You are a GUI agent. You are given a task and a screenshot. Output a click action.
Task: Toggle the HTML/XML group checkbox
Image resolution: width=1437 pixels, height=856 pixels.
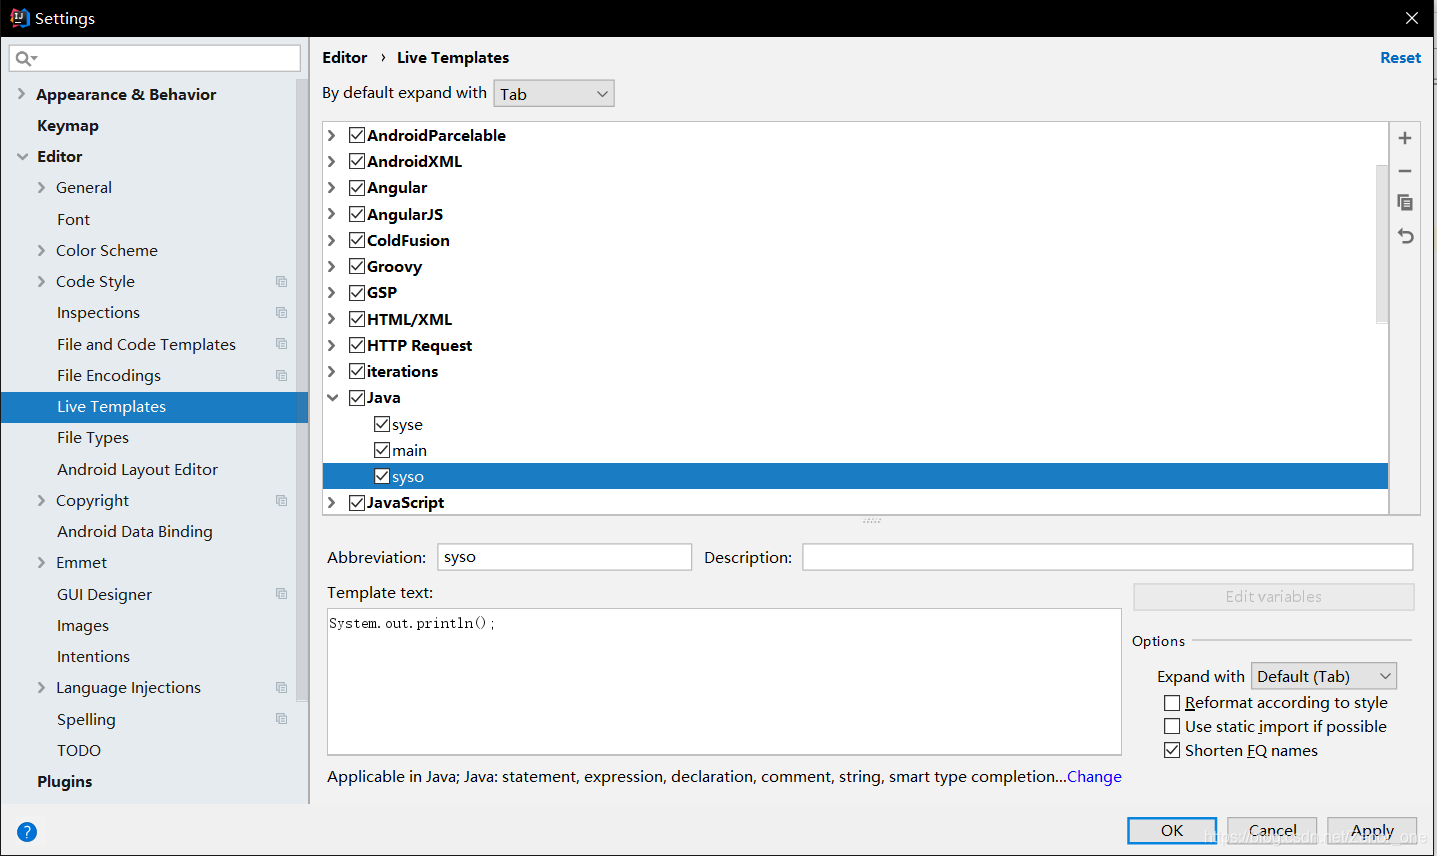[x=357, y=319]
